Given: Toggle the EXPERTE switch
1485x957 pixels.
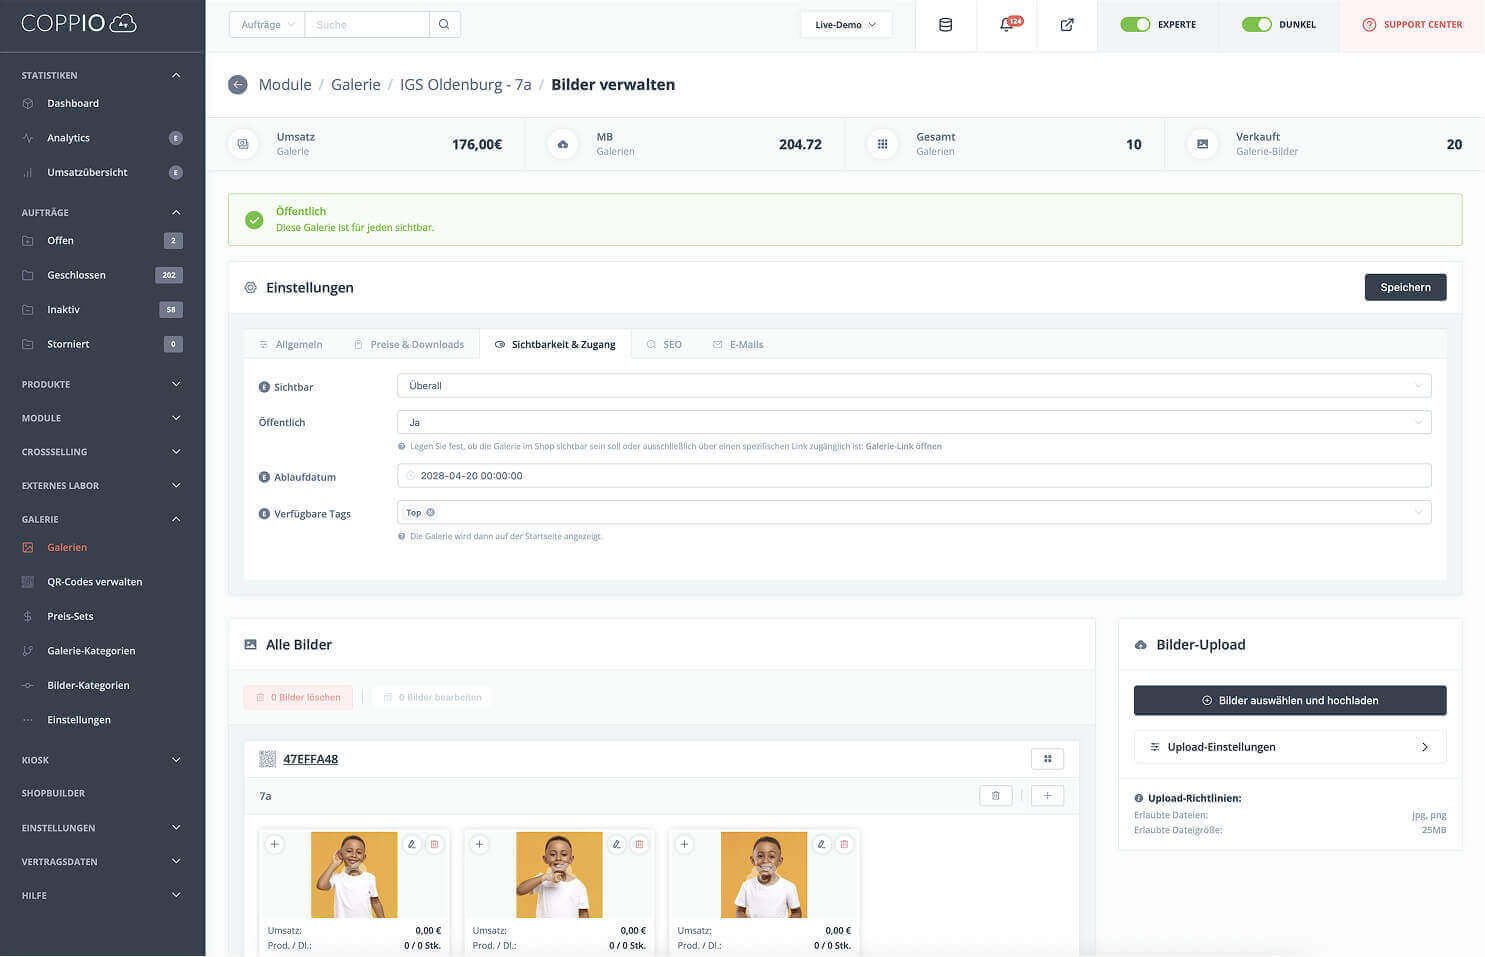Looking at the screenshot, I should click(1135, 25).
